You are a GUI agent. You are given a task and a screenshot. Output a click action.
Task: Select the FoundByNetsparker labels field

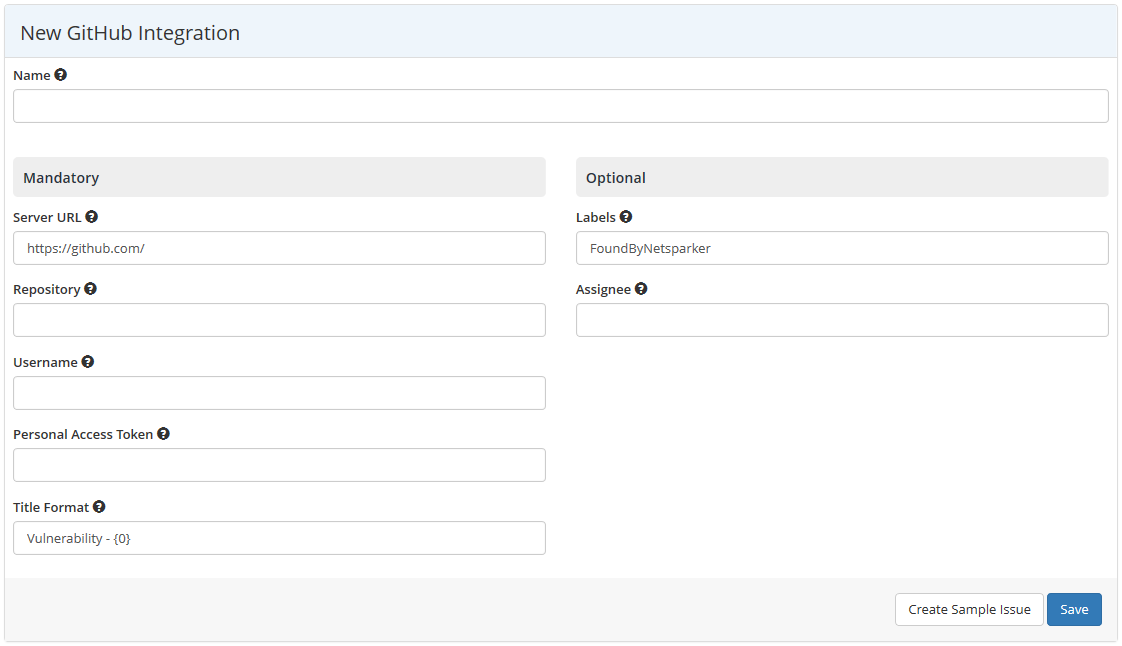pos(842,247)
